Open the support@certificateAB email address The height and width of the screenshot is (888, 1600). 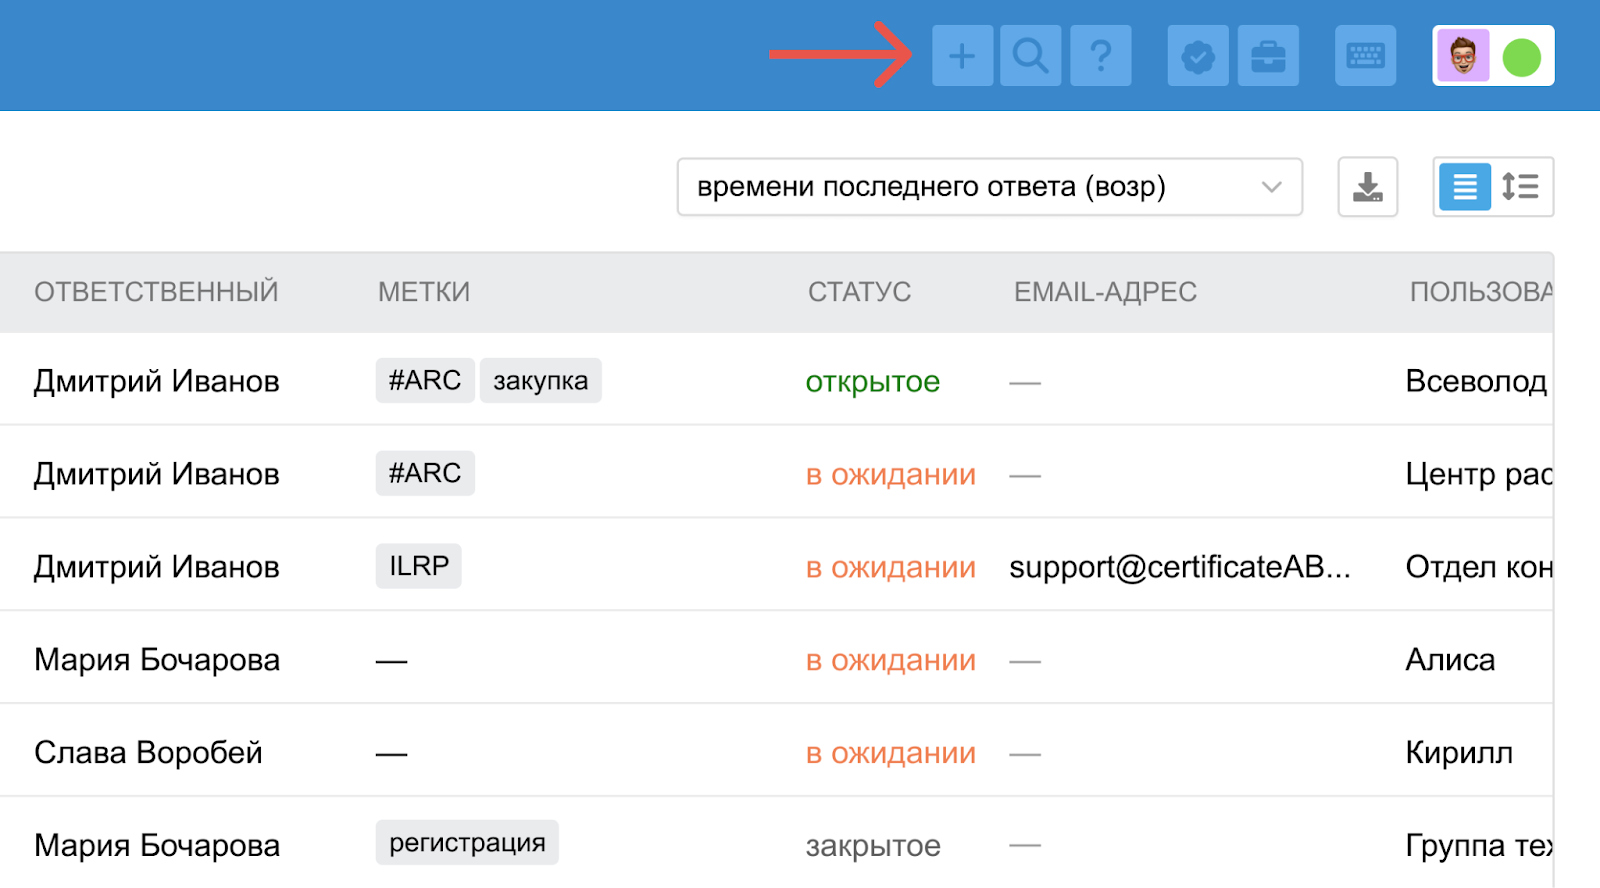pyautogui.click(x=1179, y=567)
